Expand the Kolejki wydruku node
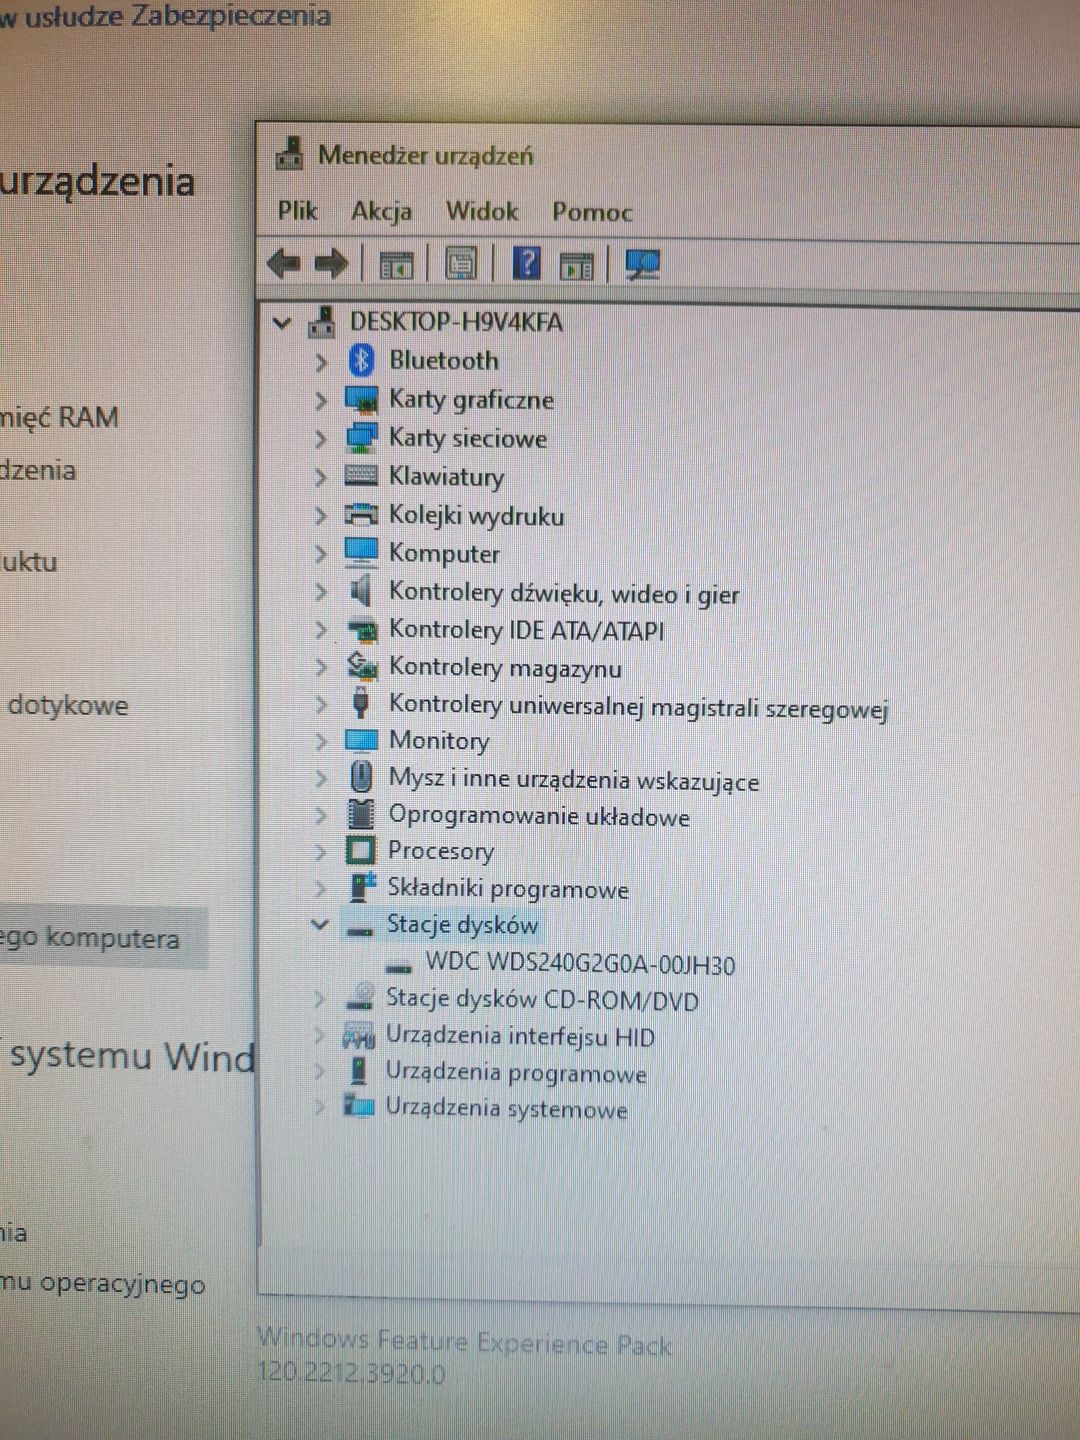The height and width of the screenshot is (1440, 1080). (x=320, y=515)
